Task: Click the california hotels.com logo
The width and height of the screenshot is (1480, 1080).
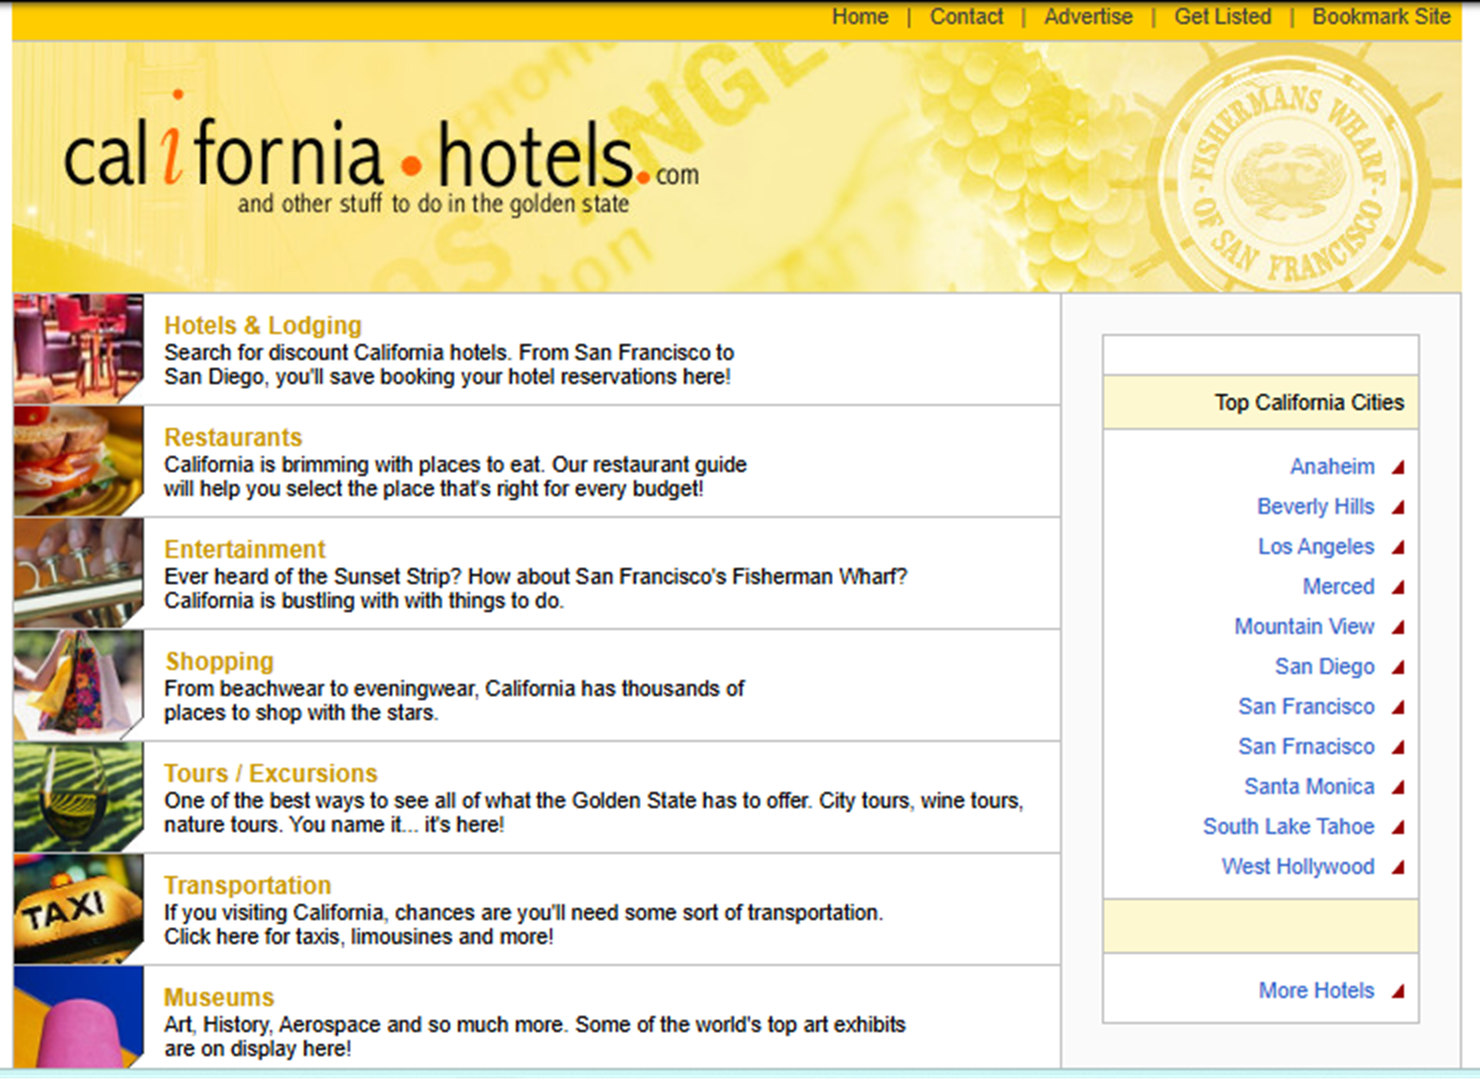Action: click(381, 153)
